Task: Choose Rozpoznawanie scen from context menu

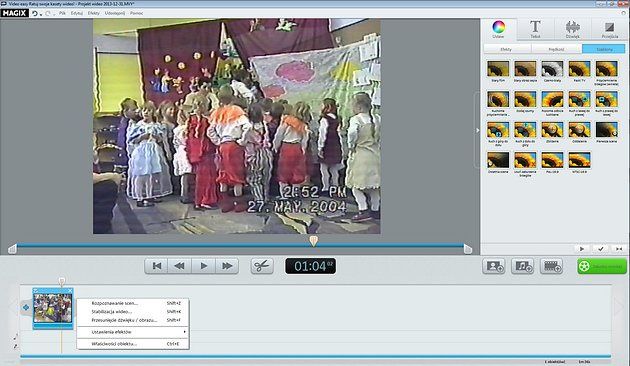Action: [x=133, y=303]
